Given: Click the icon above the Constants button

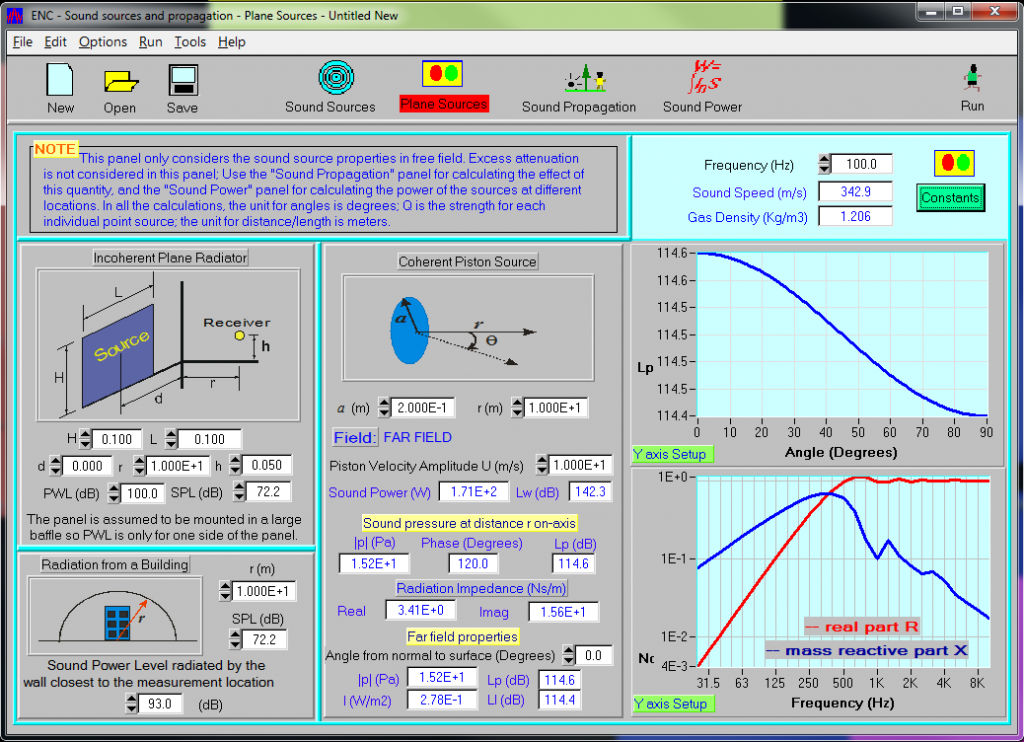Looking at the screenshot, I should [953, 163].
